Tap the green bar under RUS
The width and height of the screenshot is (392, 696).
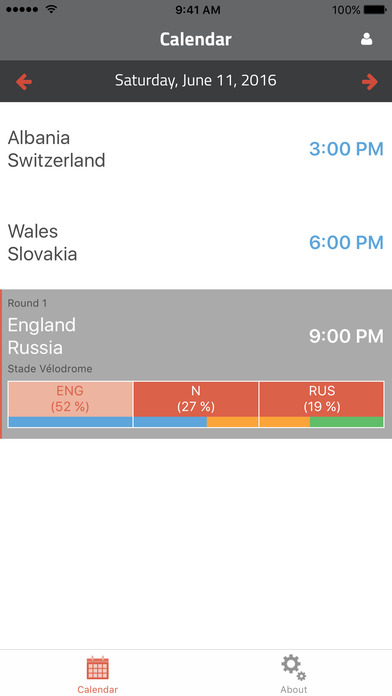(x=347, y=422)
